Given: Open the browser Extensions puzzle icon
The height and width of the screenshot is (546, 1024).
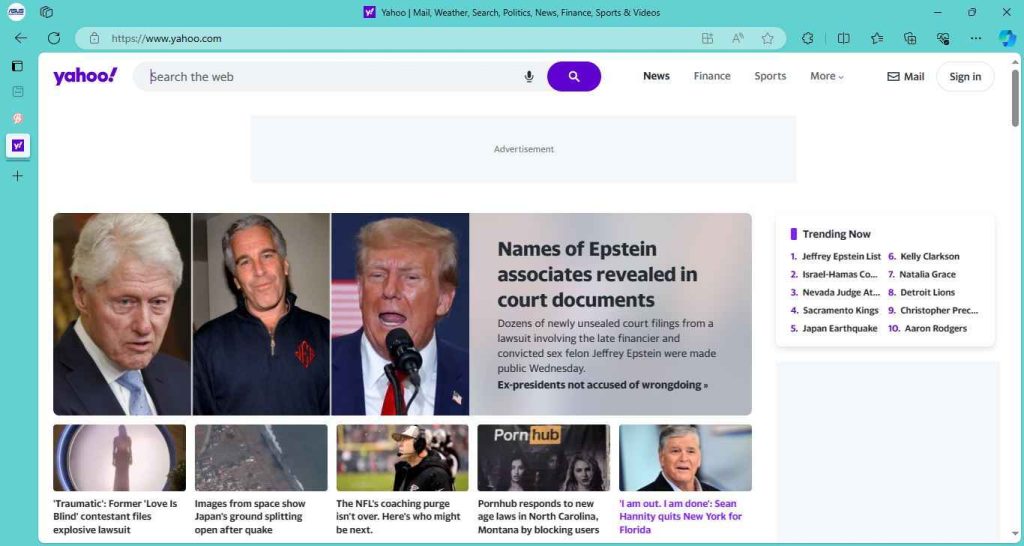Looking at the screenshot, I should click(x=808, y=38).
